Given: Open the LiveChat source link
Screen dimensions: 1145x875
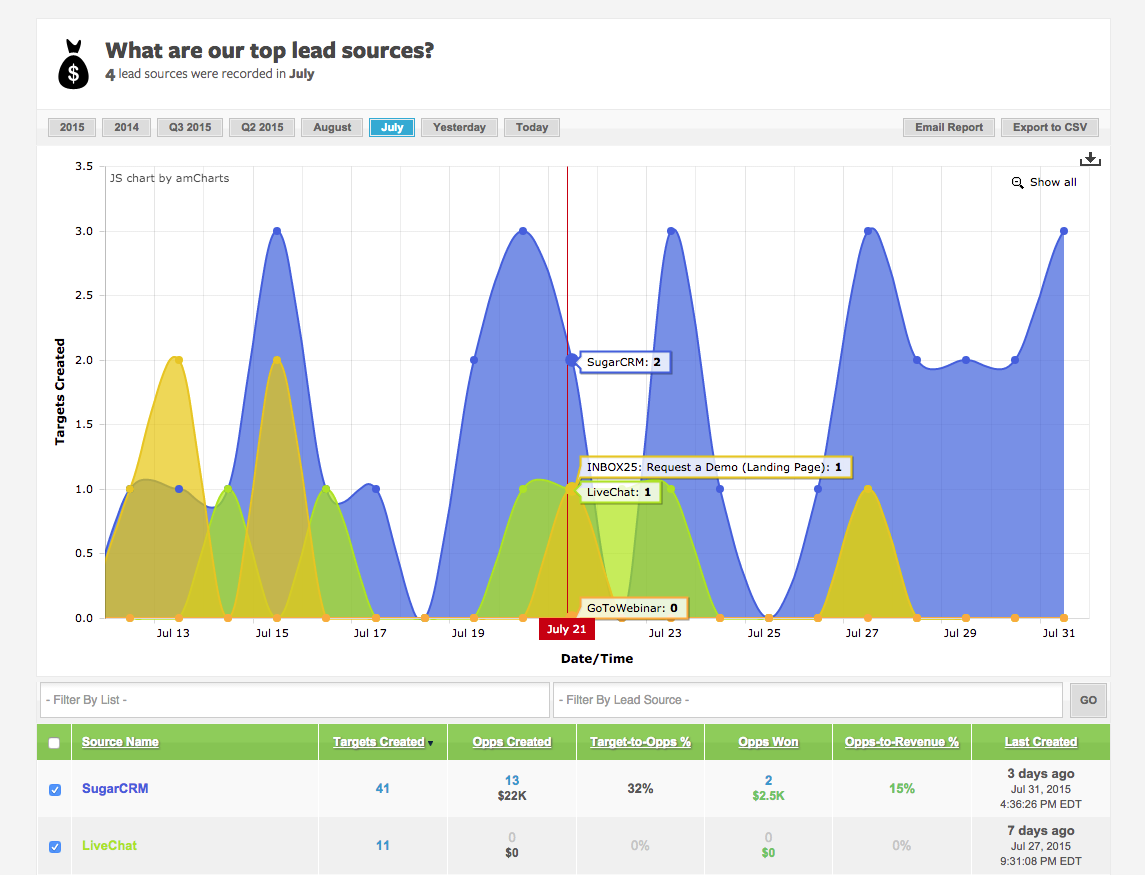Looking at the screenshot, I should coord(109,846).
